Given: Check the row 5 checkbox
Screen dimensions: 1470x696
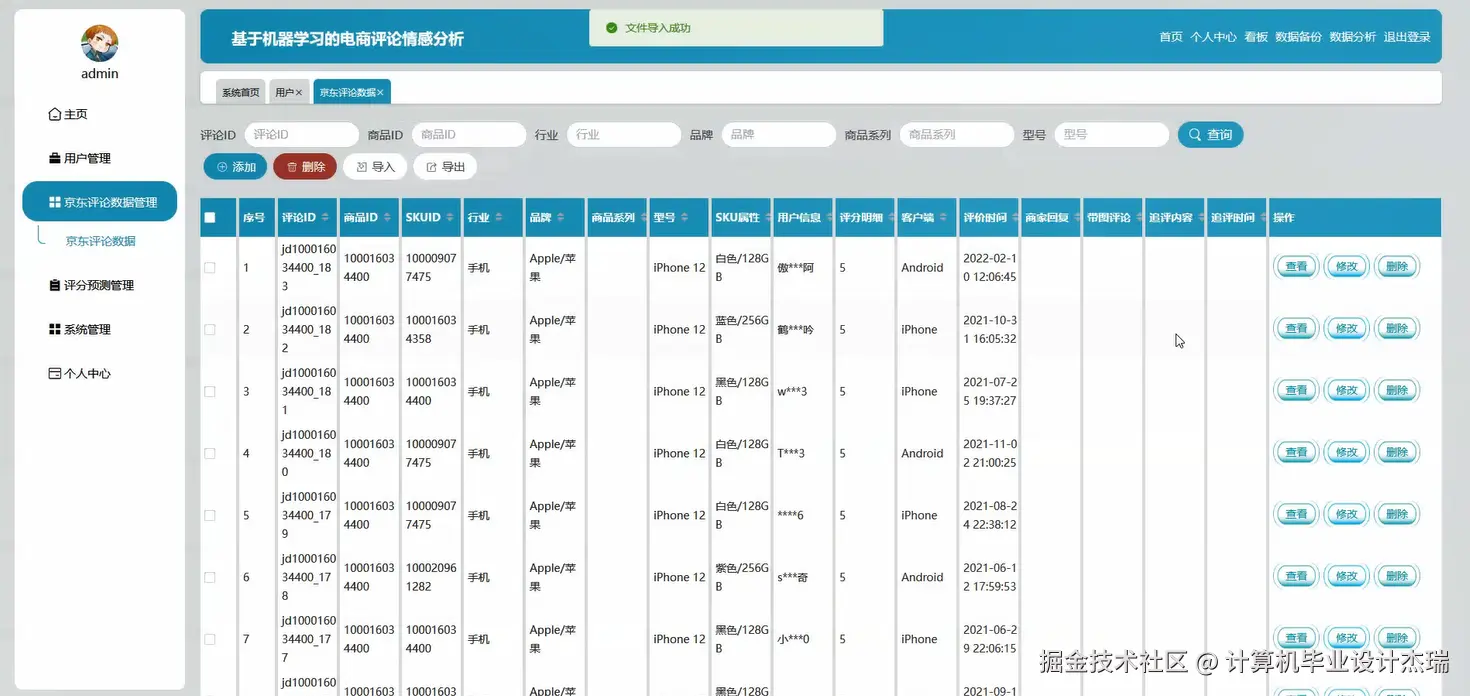Looking at the screenshot, I should tap(210, 516).
